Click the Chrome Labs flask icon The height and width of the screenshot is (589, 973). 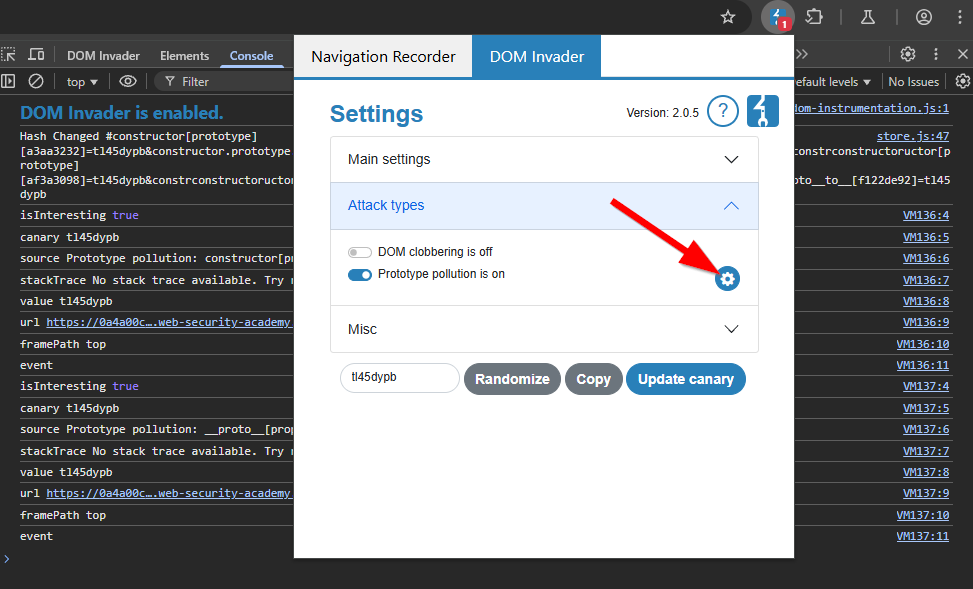(x=868, y=17)
